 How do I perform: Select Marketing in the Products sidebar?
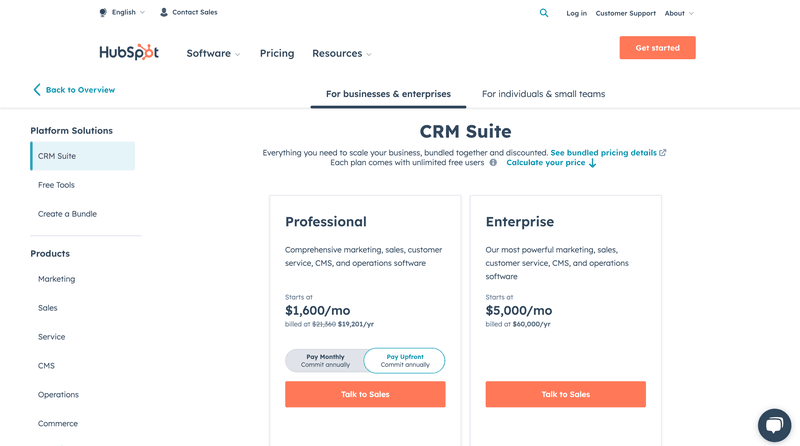[56, 279]
